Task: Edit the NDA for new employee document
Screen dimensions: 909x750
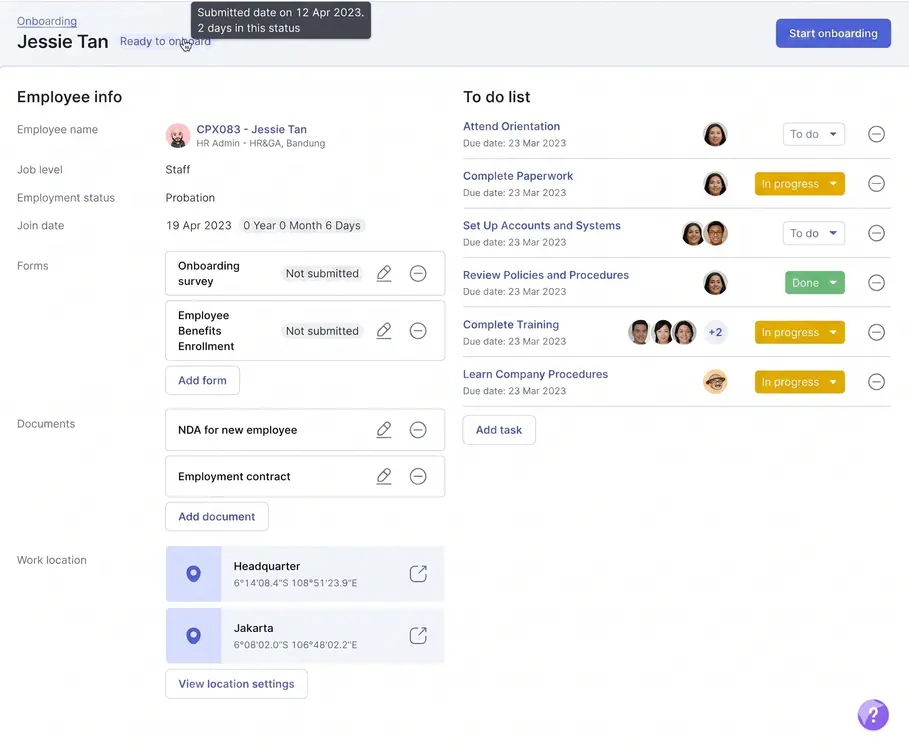Action: 384,430
